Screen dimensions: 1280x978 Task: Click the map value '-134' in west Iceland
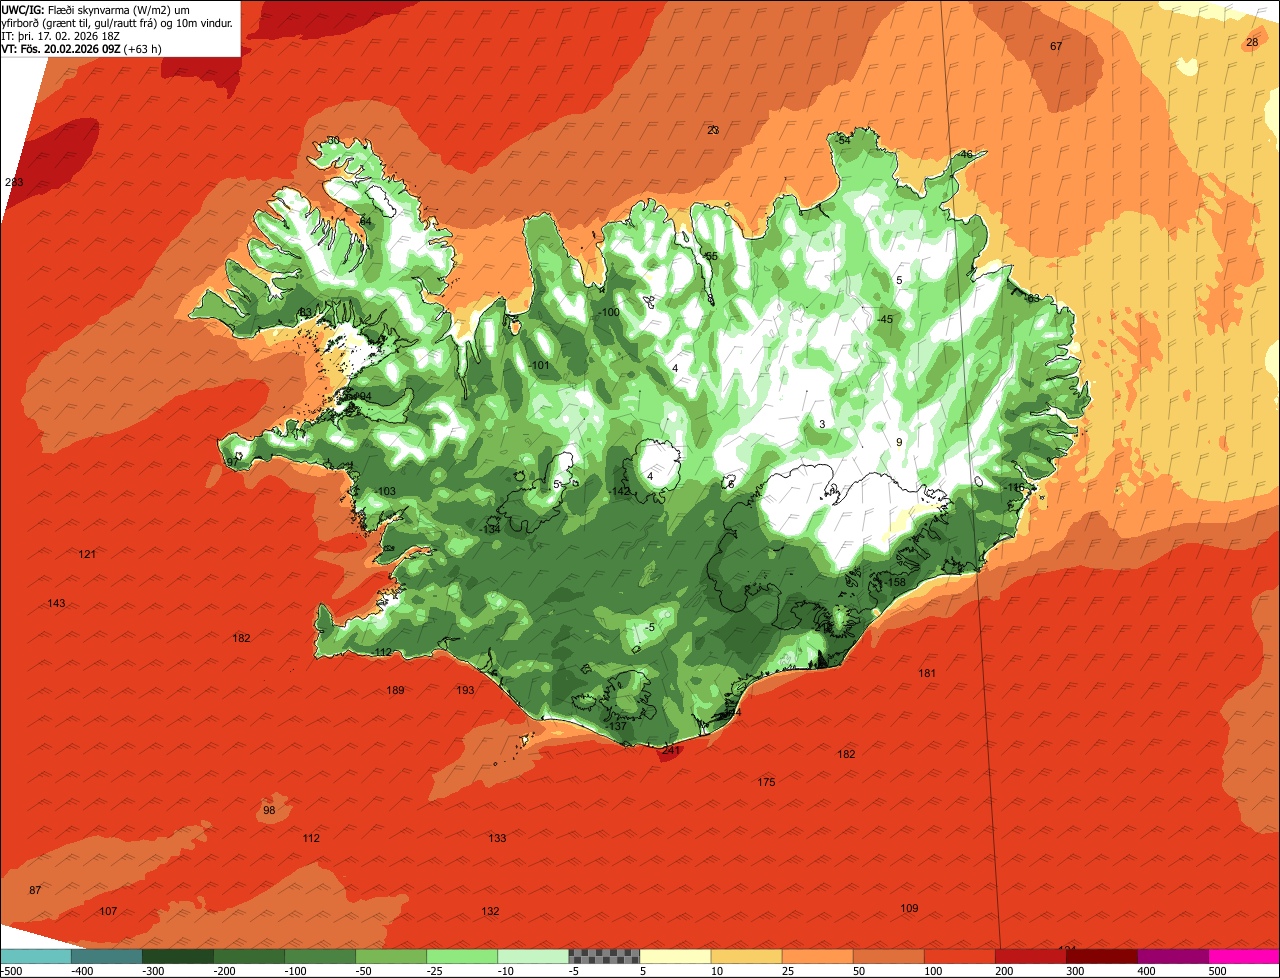[489, 529]
